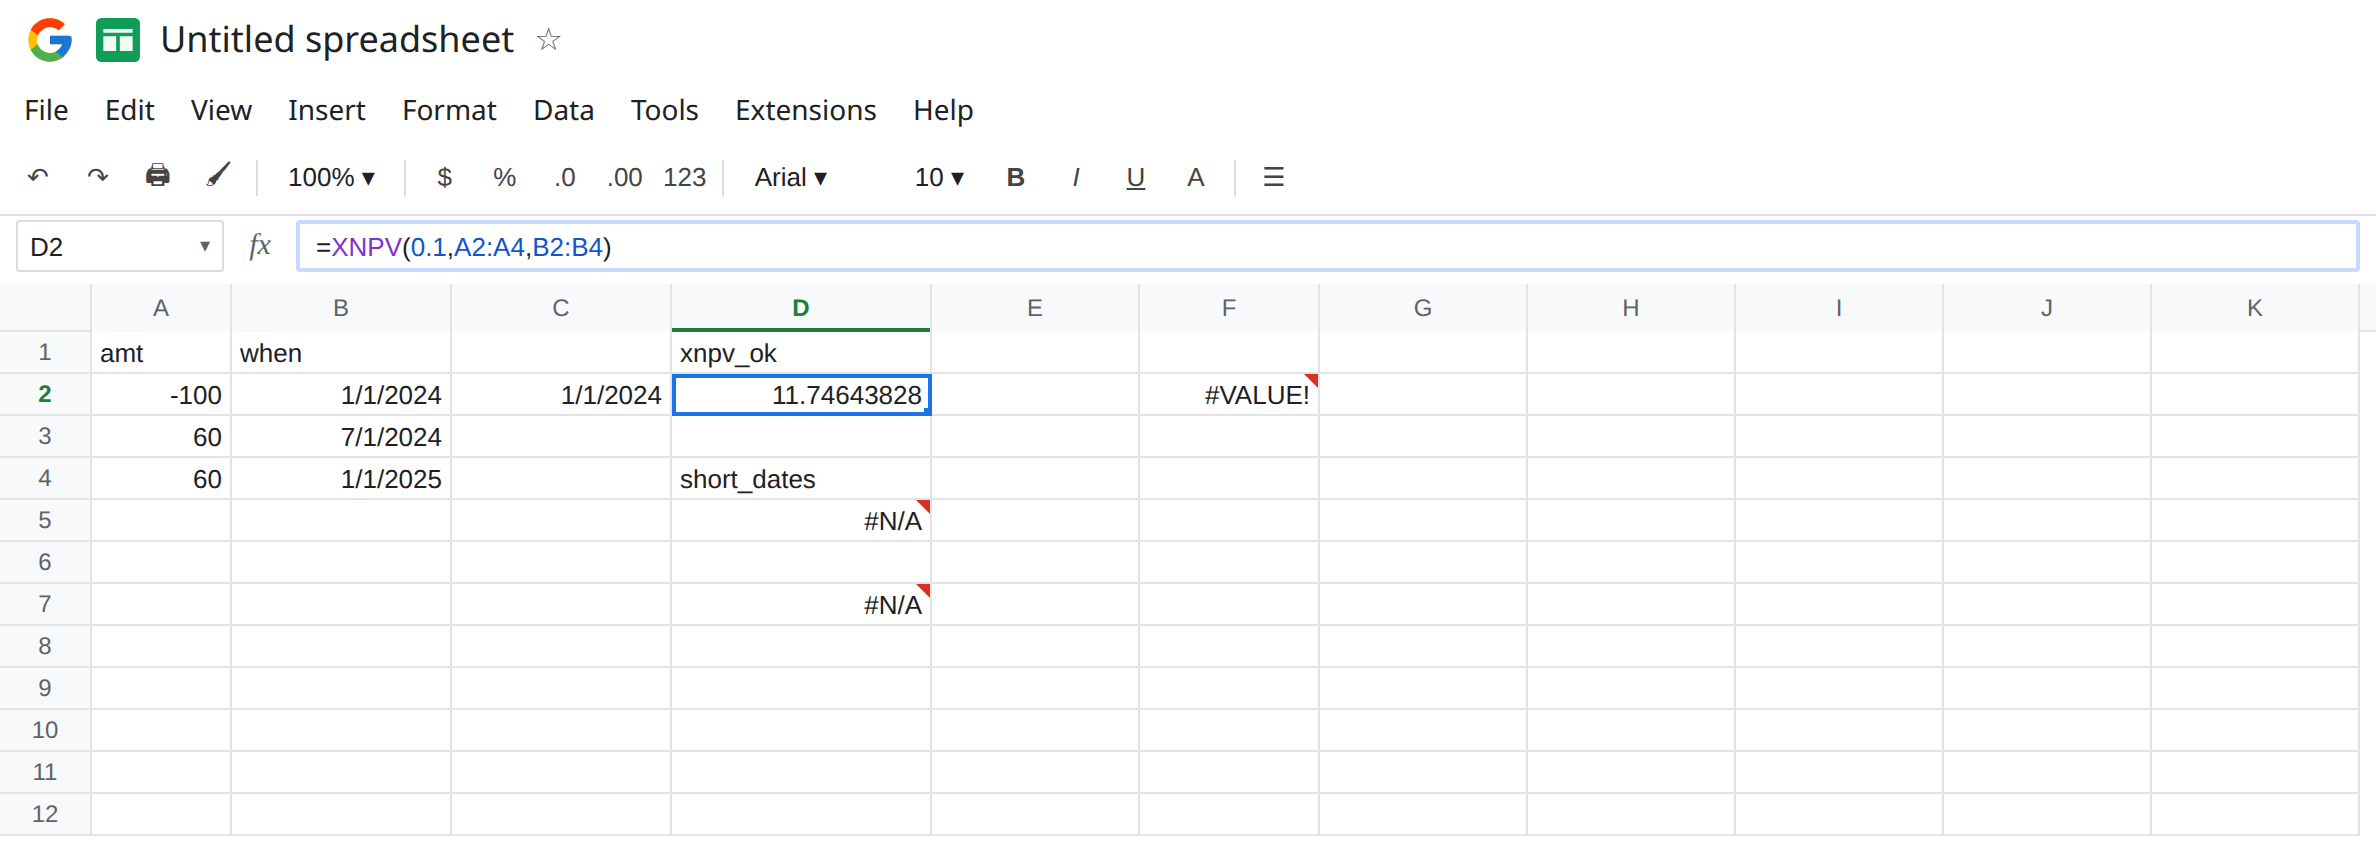Rename the Untitled spreadsheet title
This screenshot has width=2376, height=848.
[337, 40]
